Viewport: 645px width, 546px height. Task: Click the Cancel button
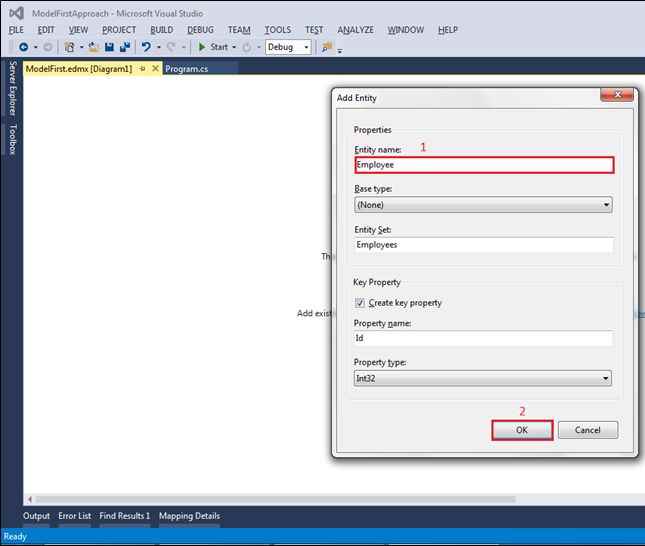588,430
